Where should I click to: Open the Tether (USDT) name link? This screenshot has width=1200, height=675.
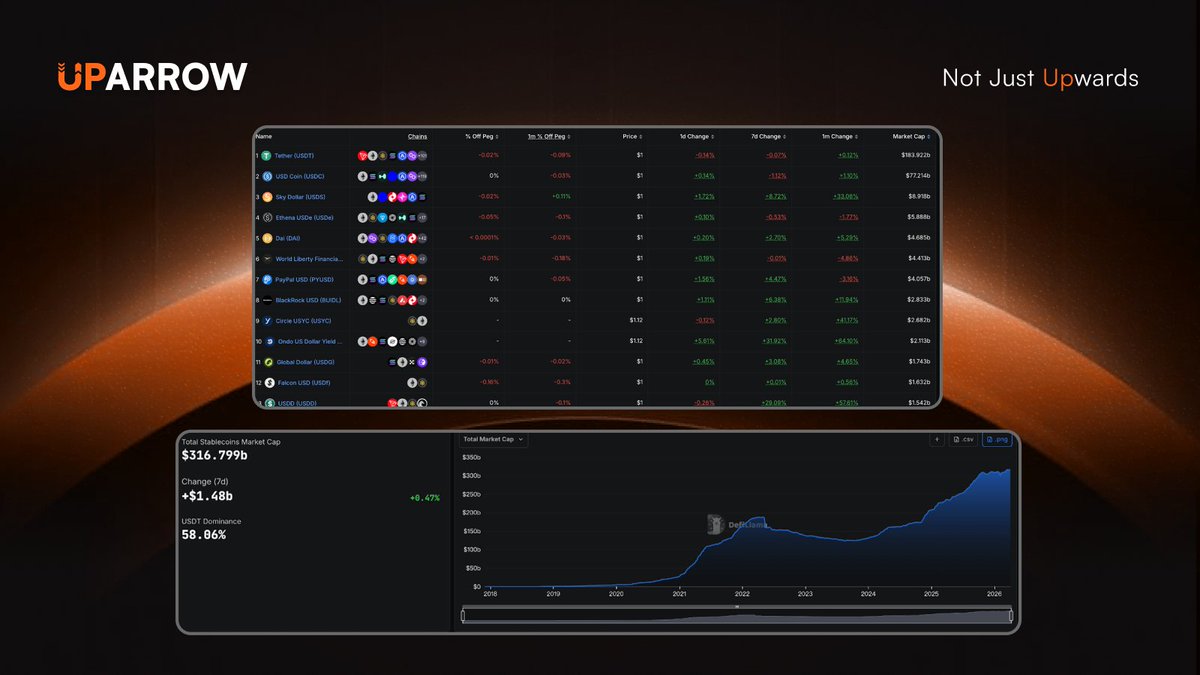point(295,156)
